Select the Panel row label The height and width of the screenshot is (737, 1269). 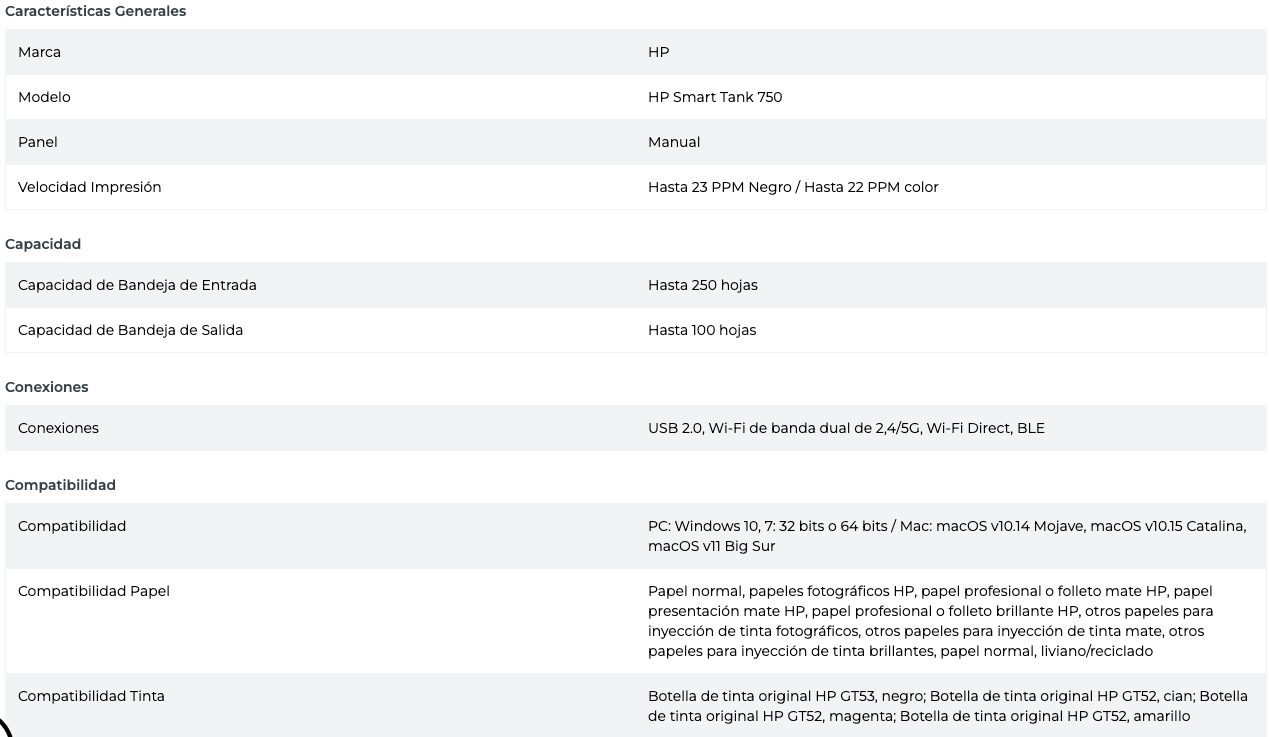click(x=38, y=142)
